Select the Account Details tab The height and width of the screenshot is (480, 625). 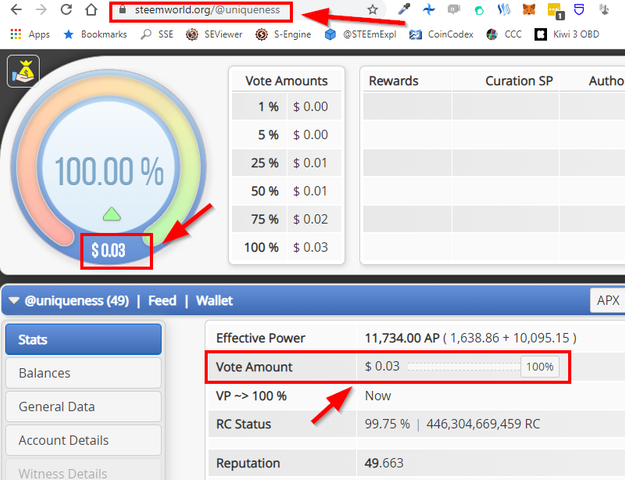(83, 440)
